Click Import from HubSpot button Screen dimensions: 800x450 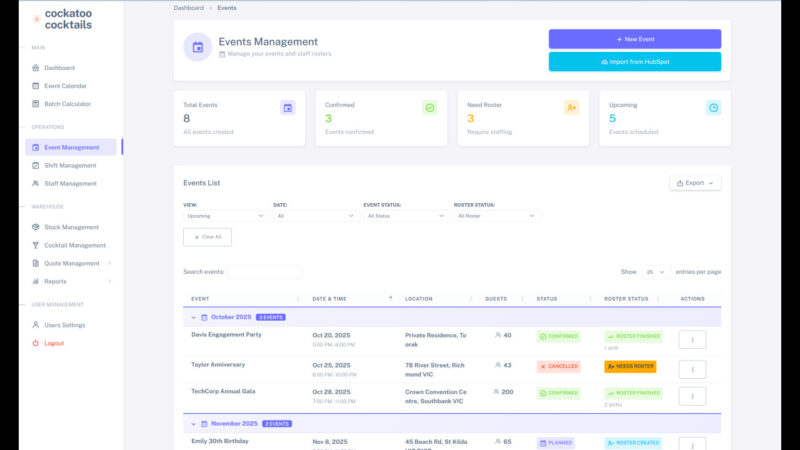(634, 62)
